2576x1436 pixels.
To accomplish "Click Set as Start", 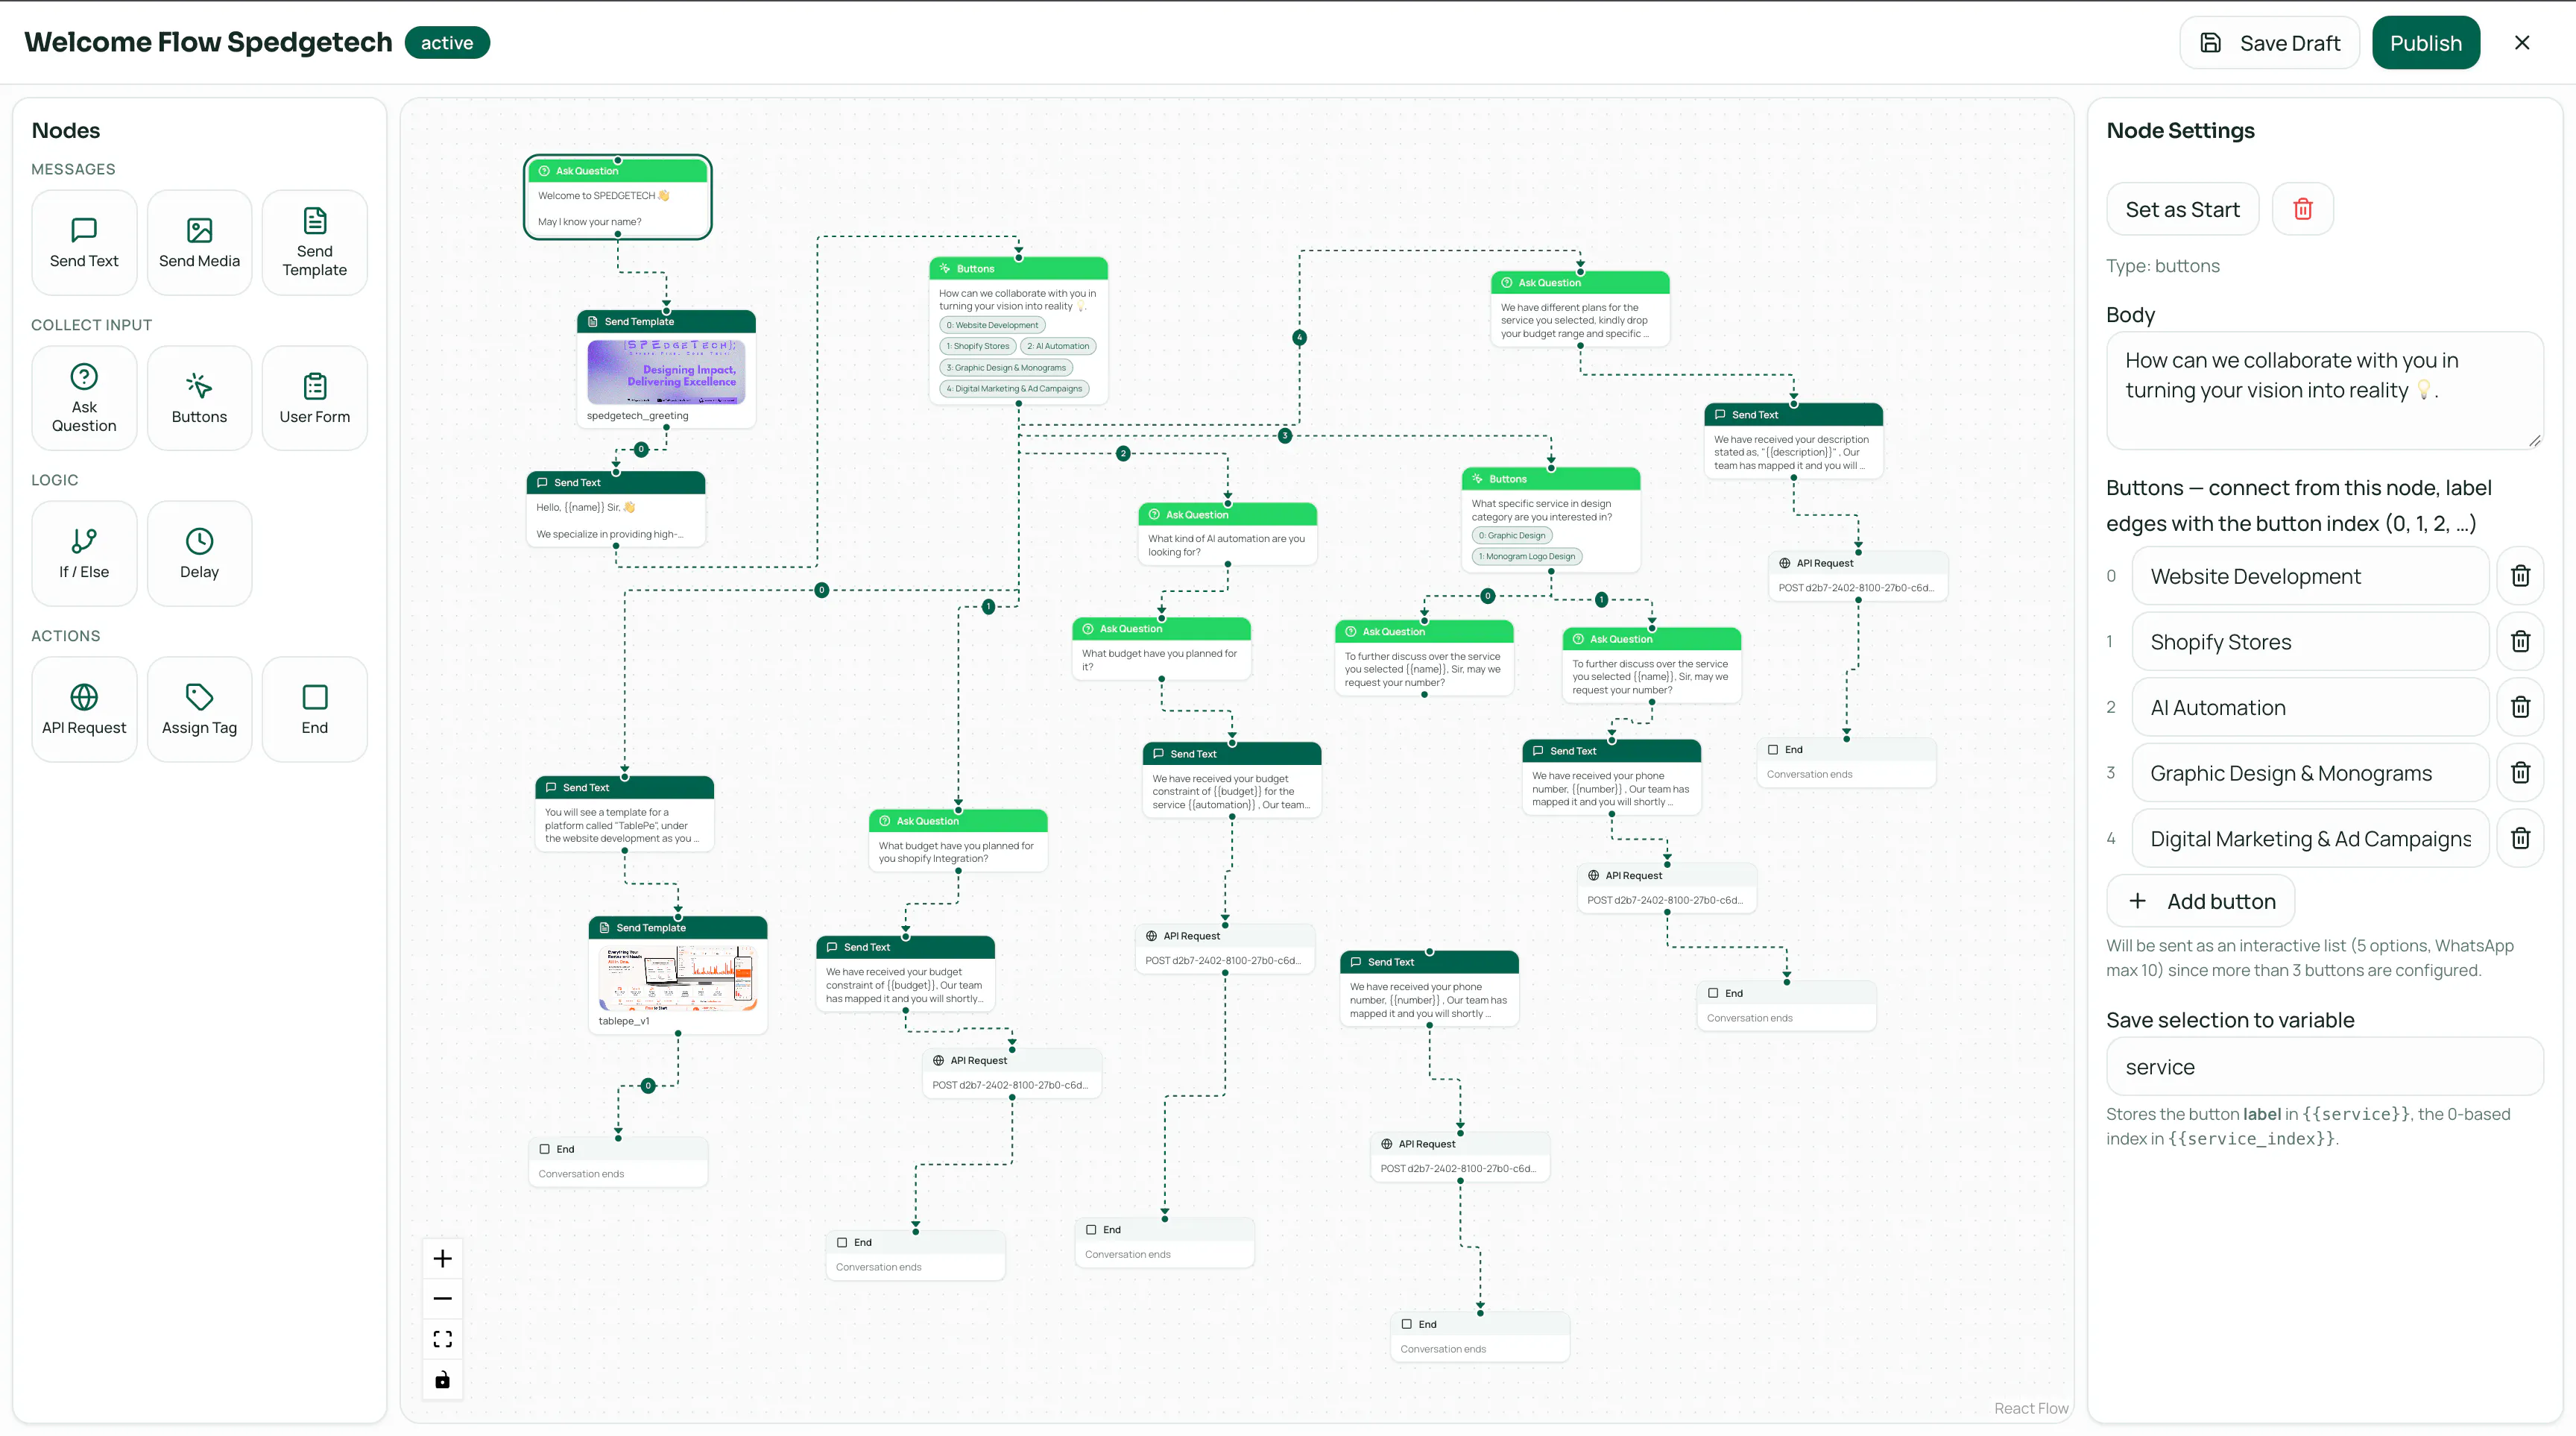I will (2182, 209).
